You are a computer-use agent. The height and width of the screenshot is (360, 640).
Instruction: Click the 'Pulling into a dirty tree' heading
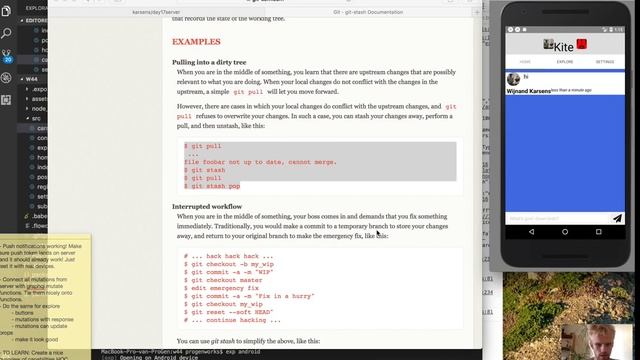point(209,62)
